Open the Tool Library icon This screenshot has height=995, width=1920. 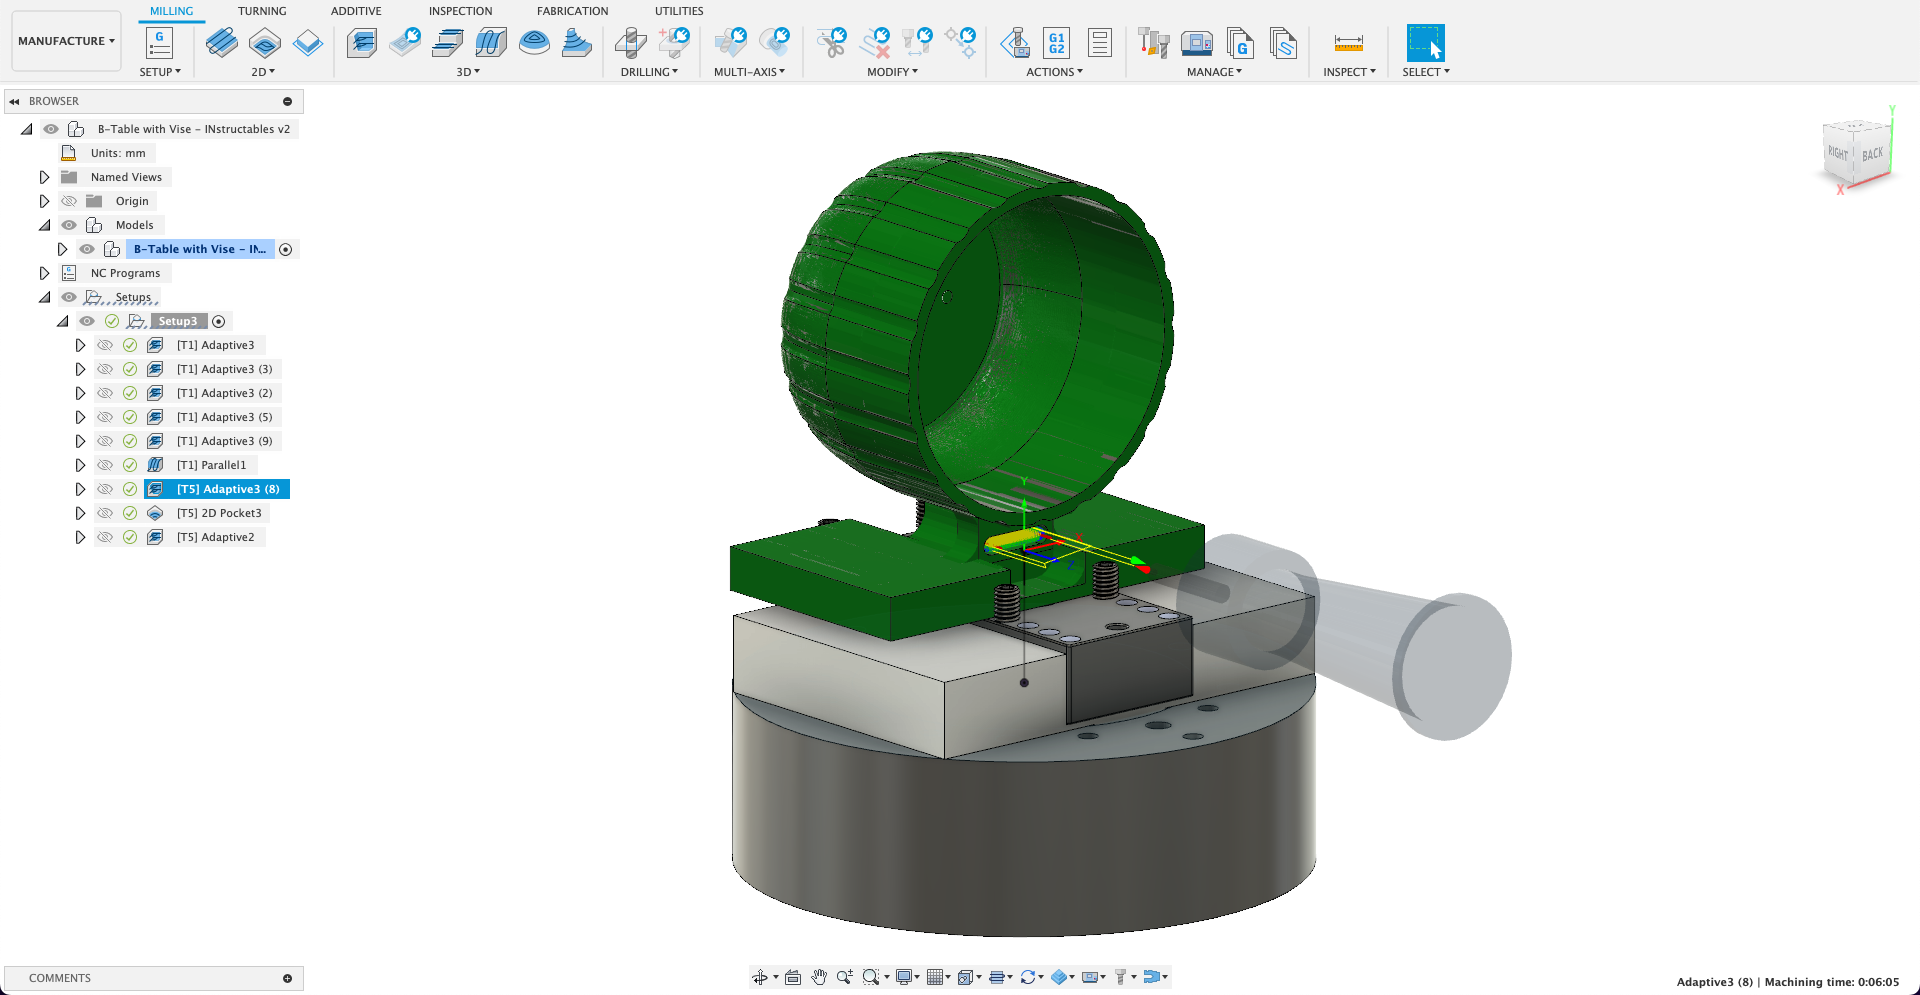(x=1154, y=43)
